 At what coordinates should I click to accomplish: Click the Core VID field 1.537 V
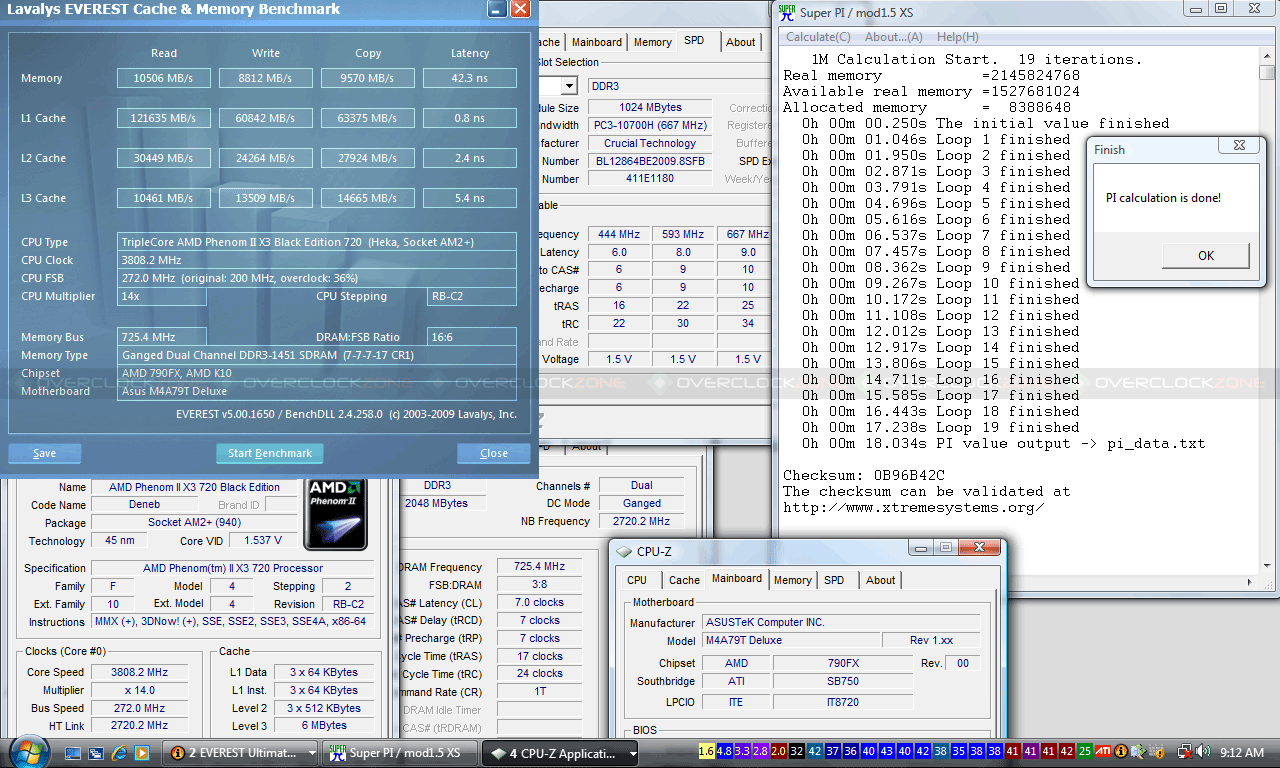262,541
